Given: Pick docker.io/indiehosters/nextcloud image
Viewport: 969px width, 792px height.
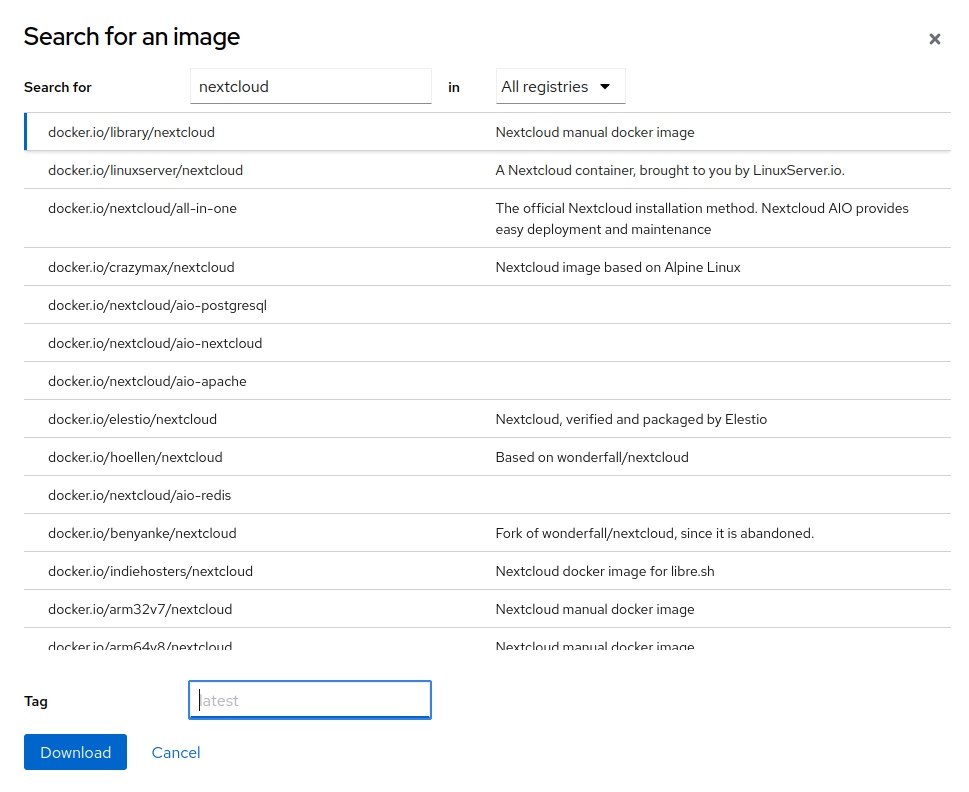Looking at the screenshot, I should click(x=150, y=571).
